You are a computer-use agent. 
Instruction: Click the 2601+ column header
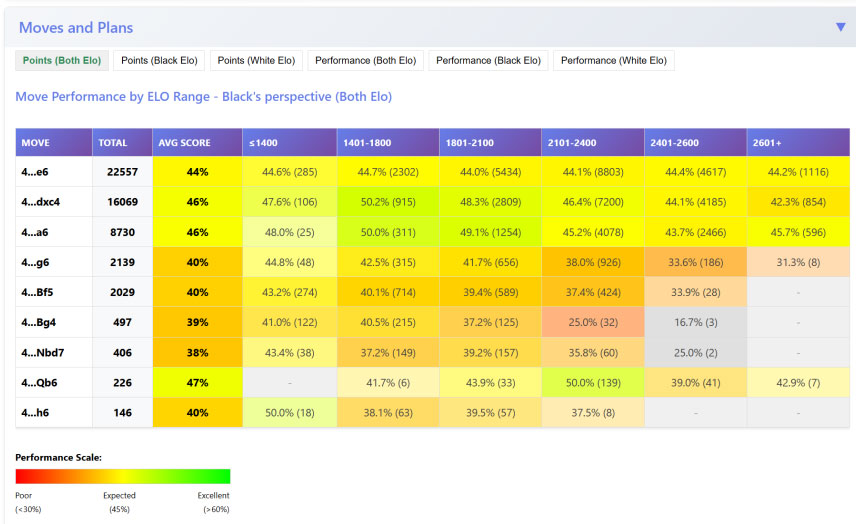tap(769, 143)
